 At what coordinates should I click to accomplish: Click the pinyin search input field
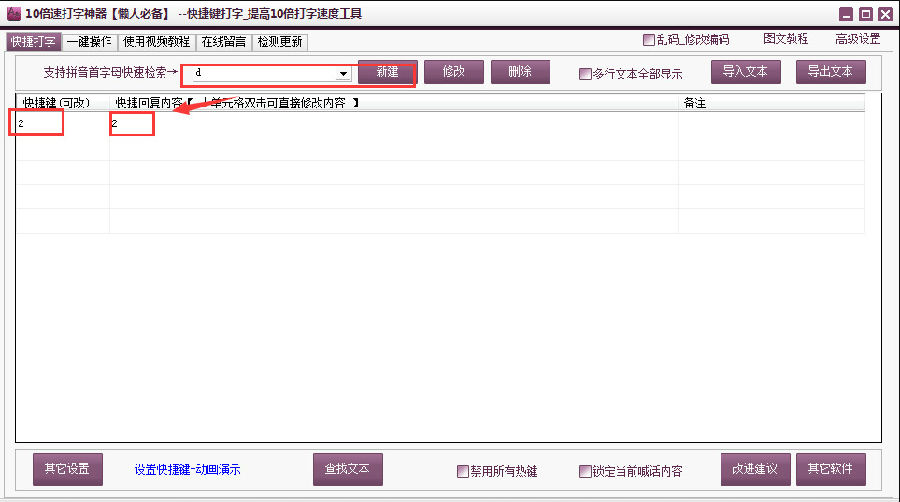click(264, 73)
